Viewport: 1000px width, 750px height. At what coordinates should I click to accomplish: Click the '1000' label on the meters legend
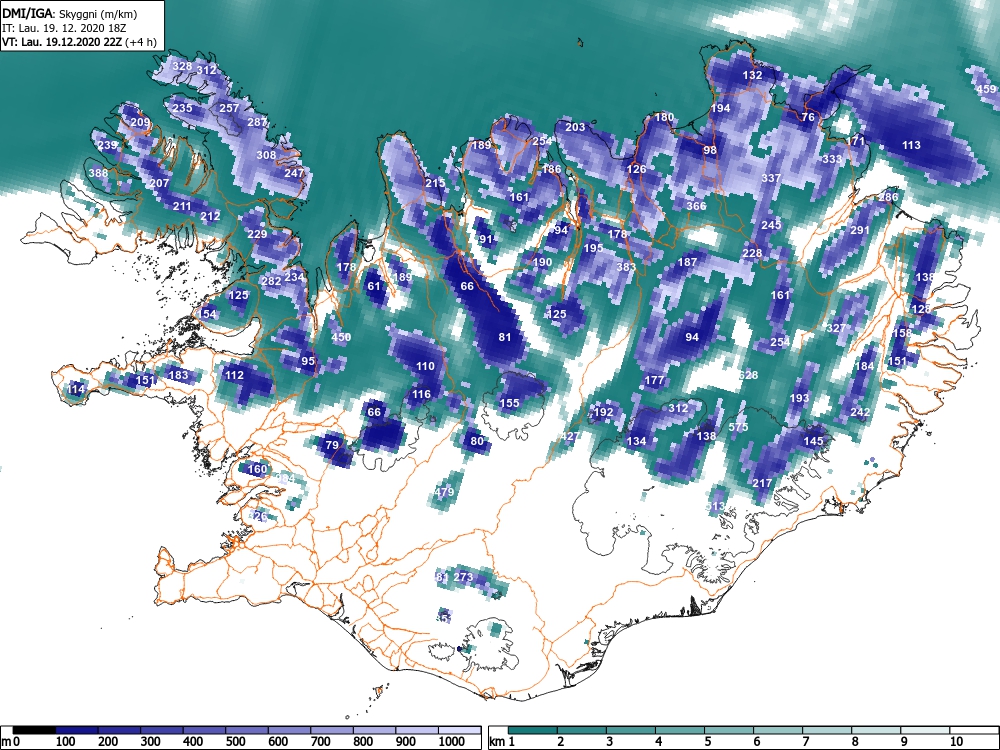pos(452,742)
